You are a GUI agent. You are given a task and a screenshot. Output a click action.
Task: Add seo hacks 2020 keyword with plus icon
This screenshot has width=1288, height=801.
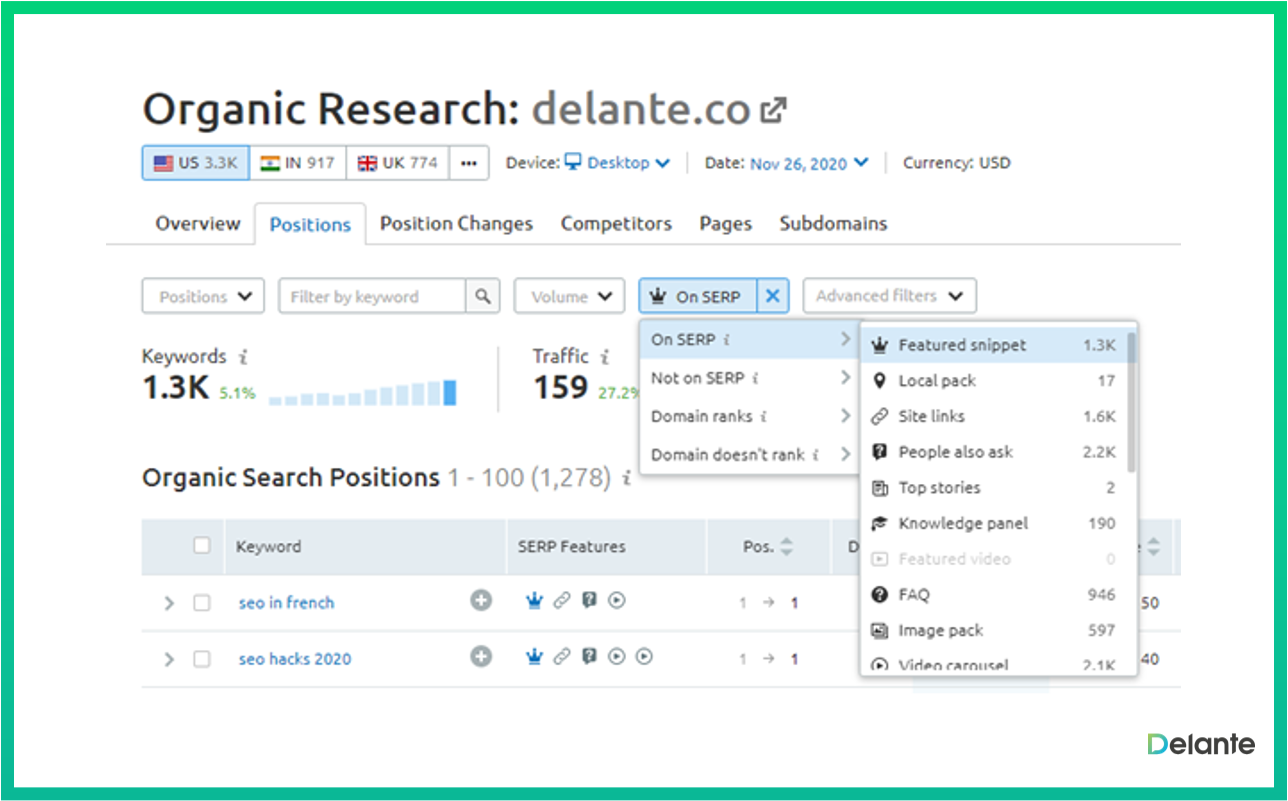point(481,657)
